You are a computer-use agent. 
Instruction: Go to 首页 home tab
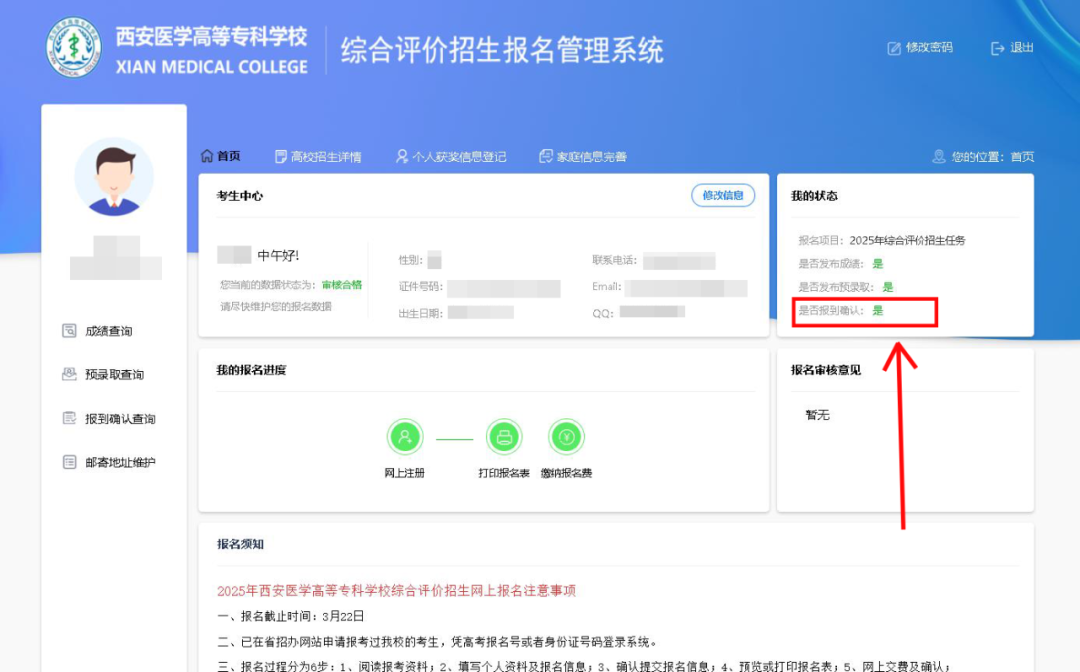(220, 156)
